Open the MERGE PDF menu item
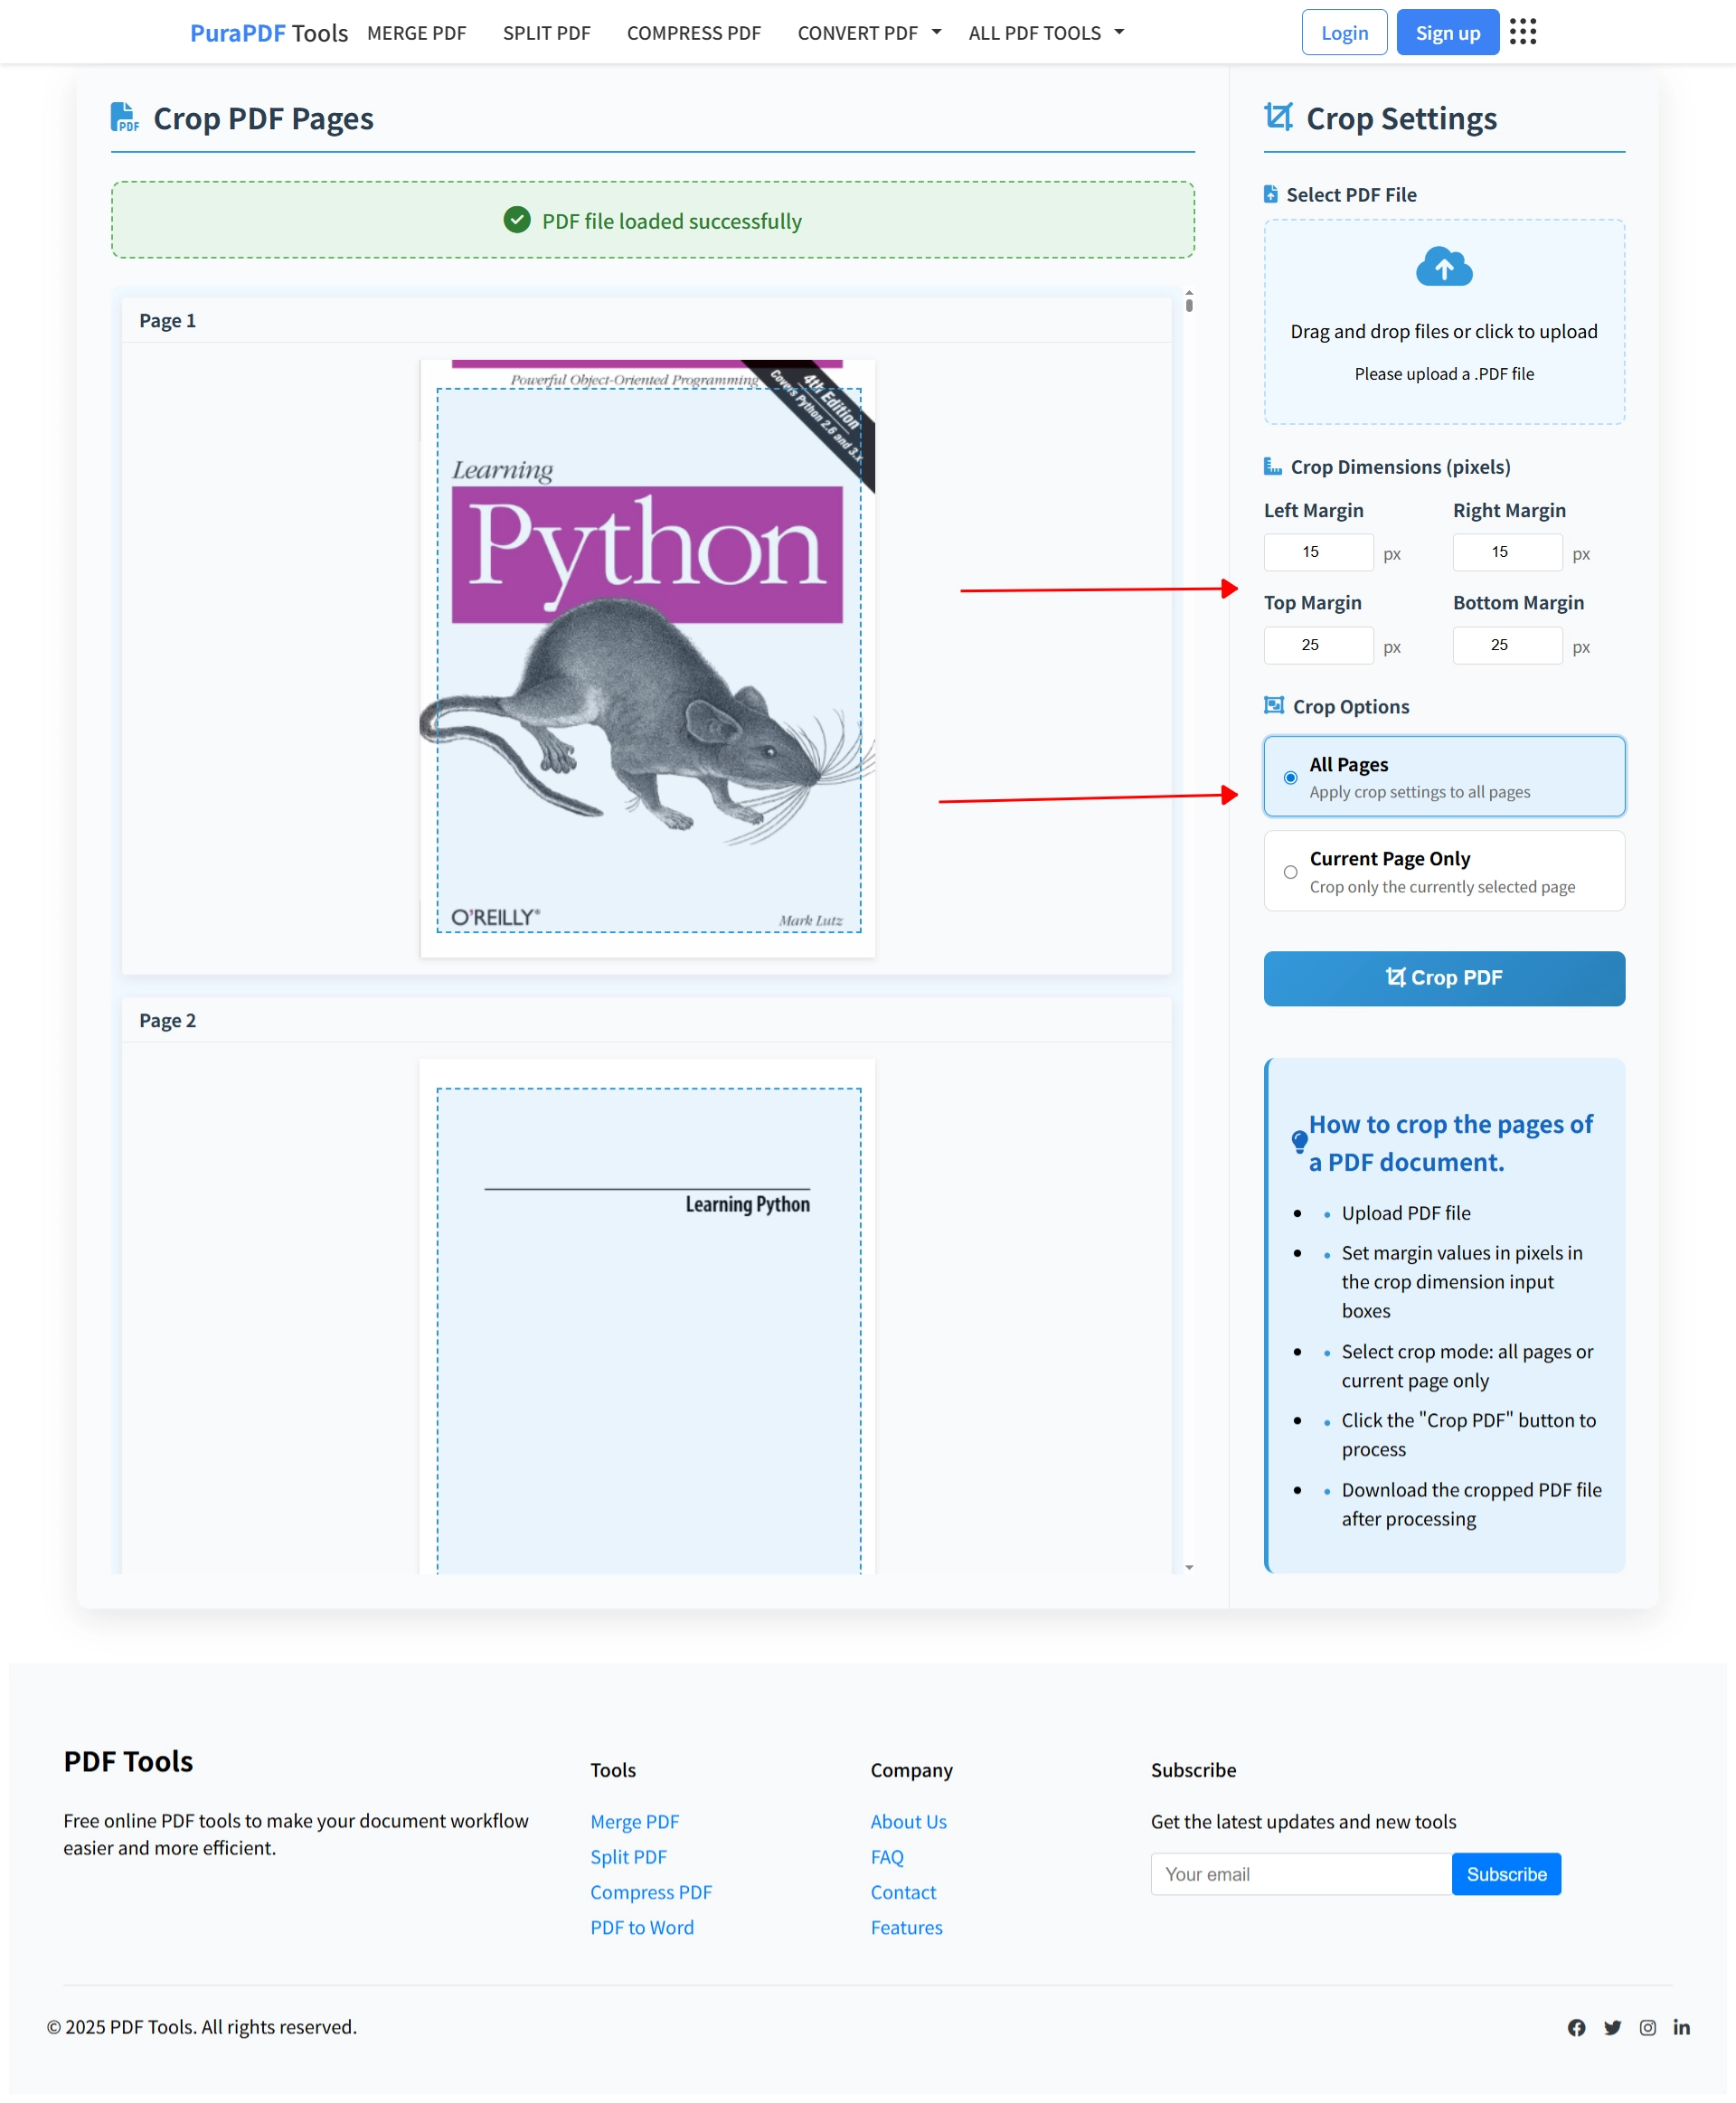This screenshot has height=2103, width=1736. tap(416, 32)
